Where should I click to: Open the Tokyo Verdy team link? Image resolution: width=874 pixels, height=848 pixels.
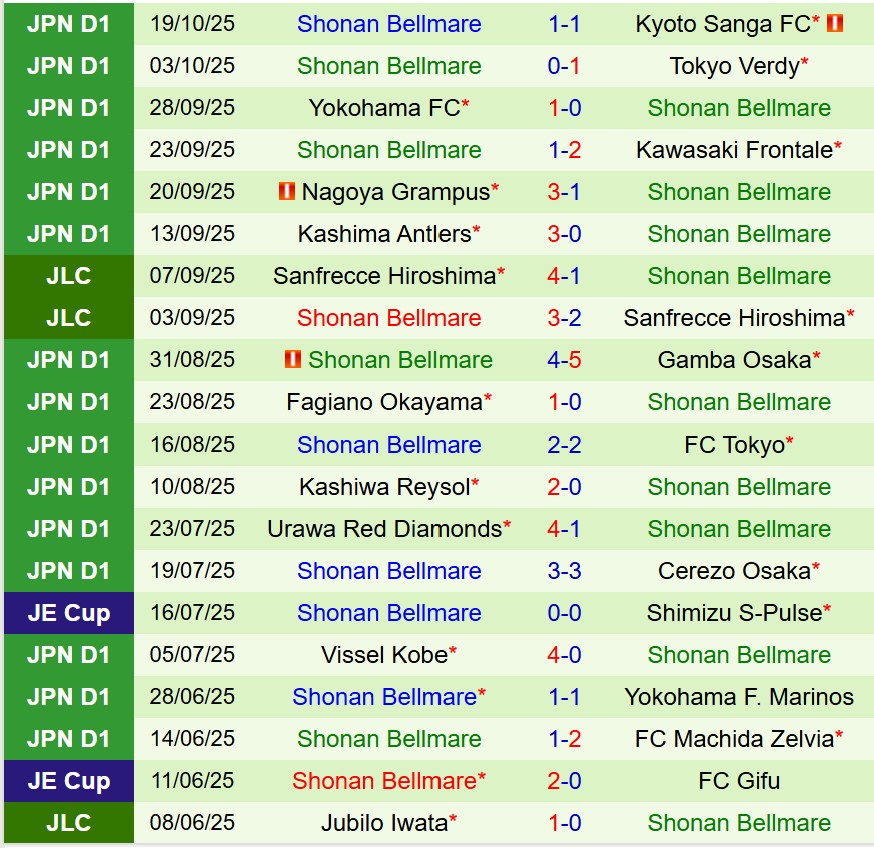point(735,66)
